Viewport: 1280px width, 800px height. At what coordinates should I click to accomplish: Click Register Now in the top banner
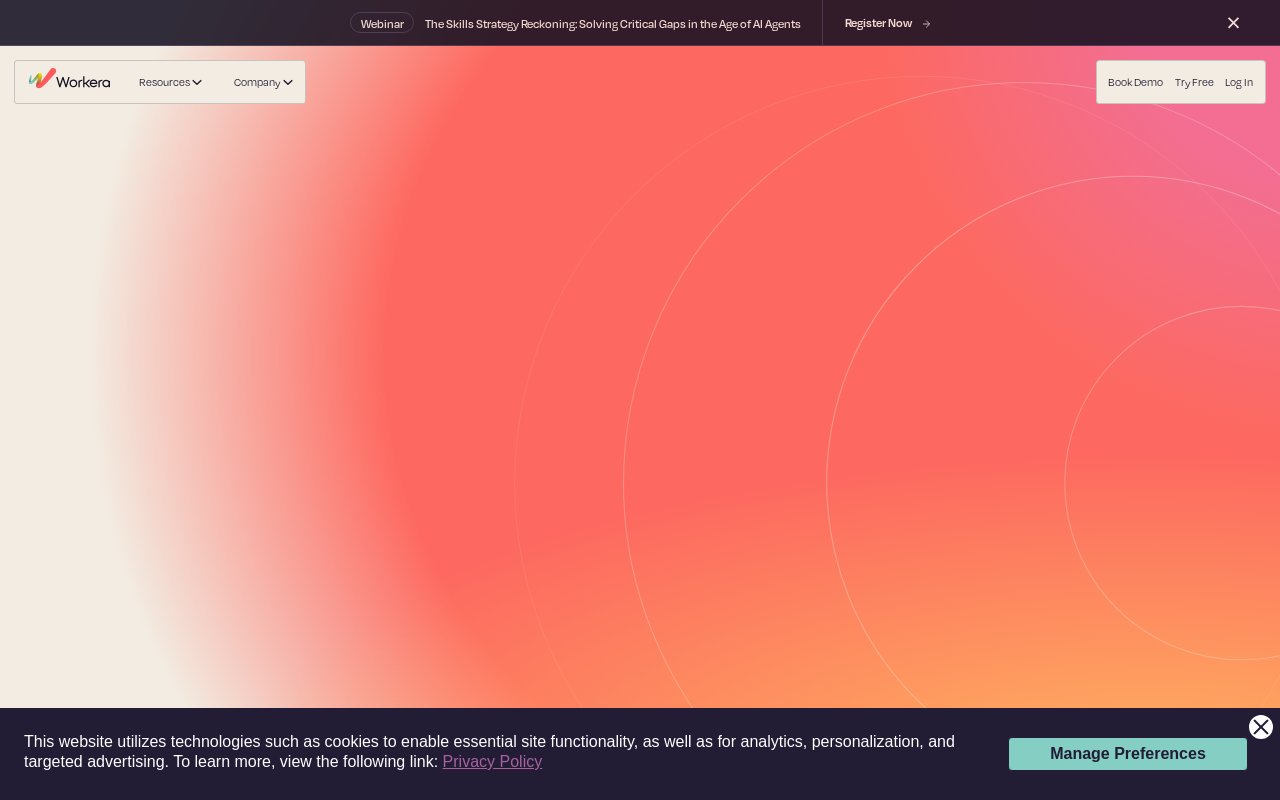click(x=878, y=23)
